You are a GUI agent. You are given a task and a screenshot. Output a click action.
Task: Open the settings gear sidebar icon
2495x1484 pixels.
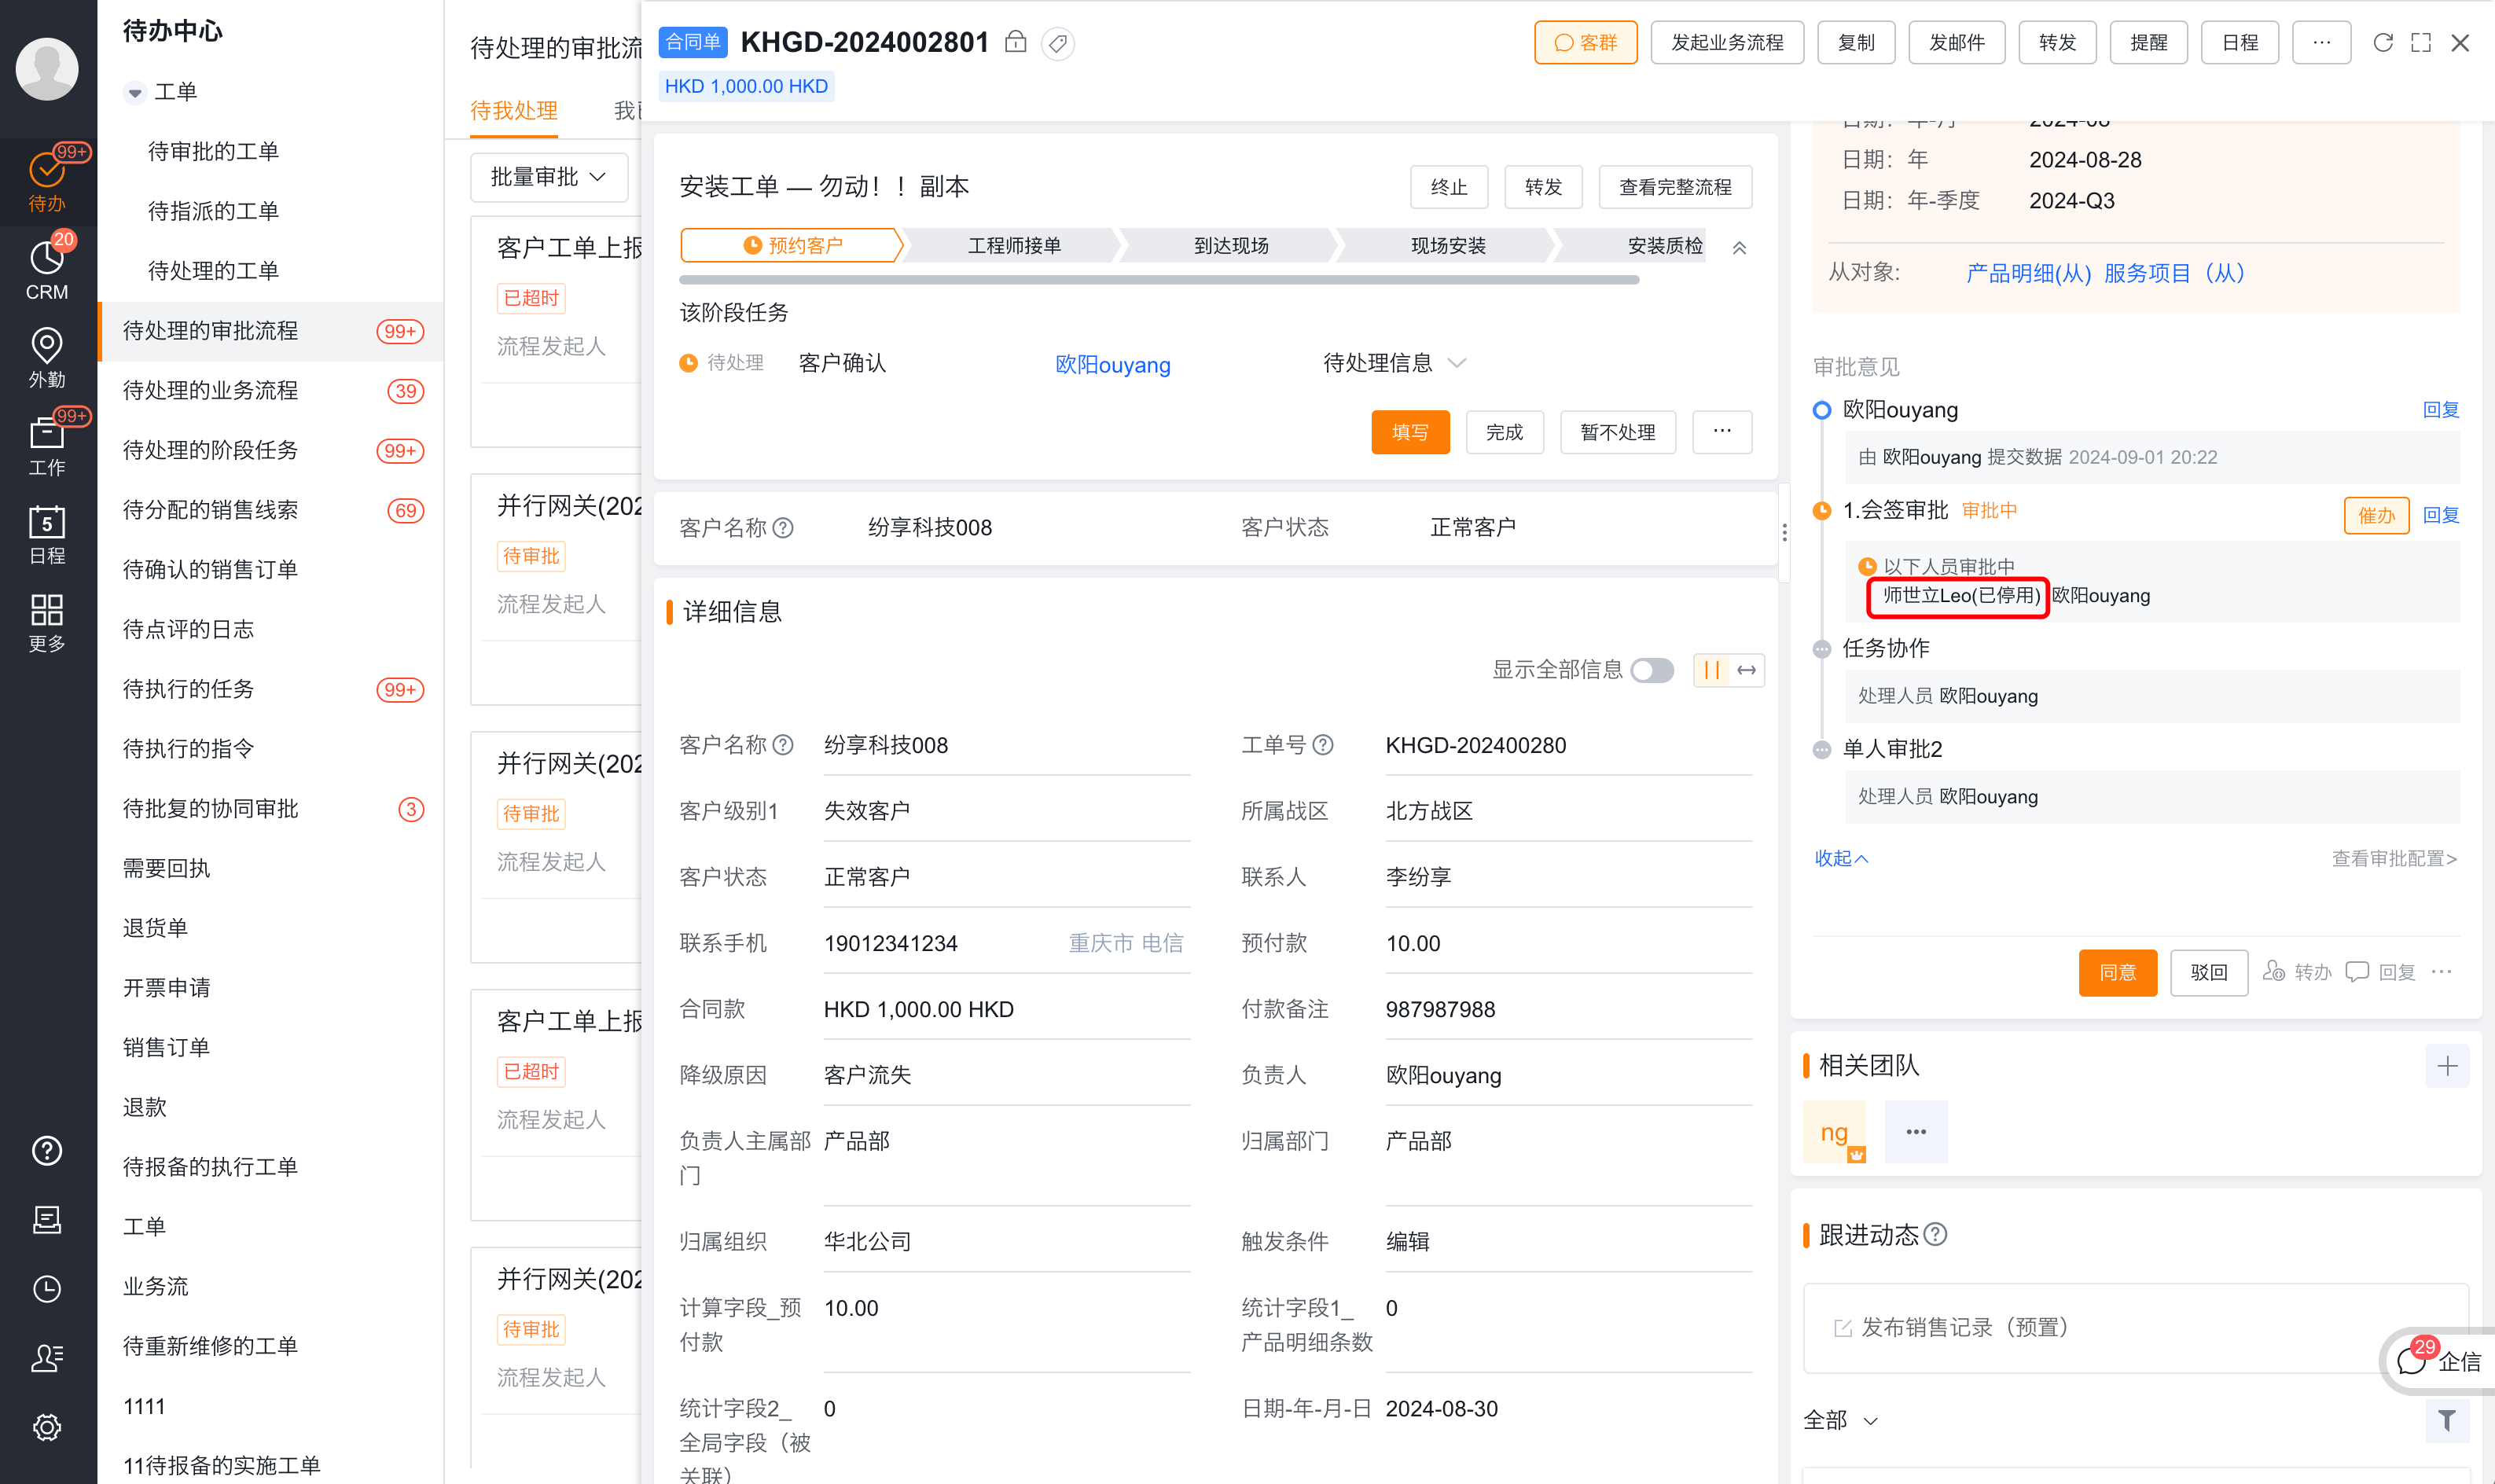(x=47, y=1427)
